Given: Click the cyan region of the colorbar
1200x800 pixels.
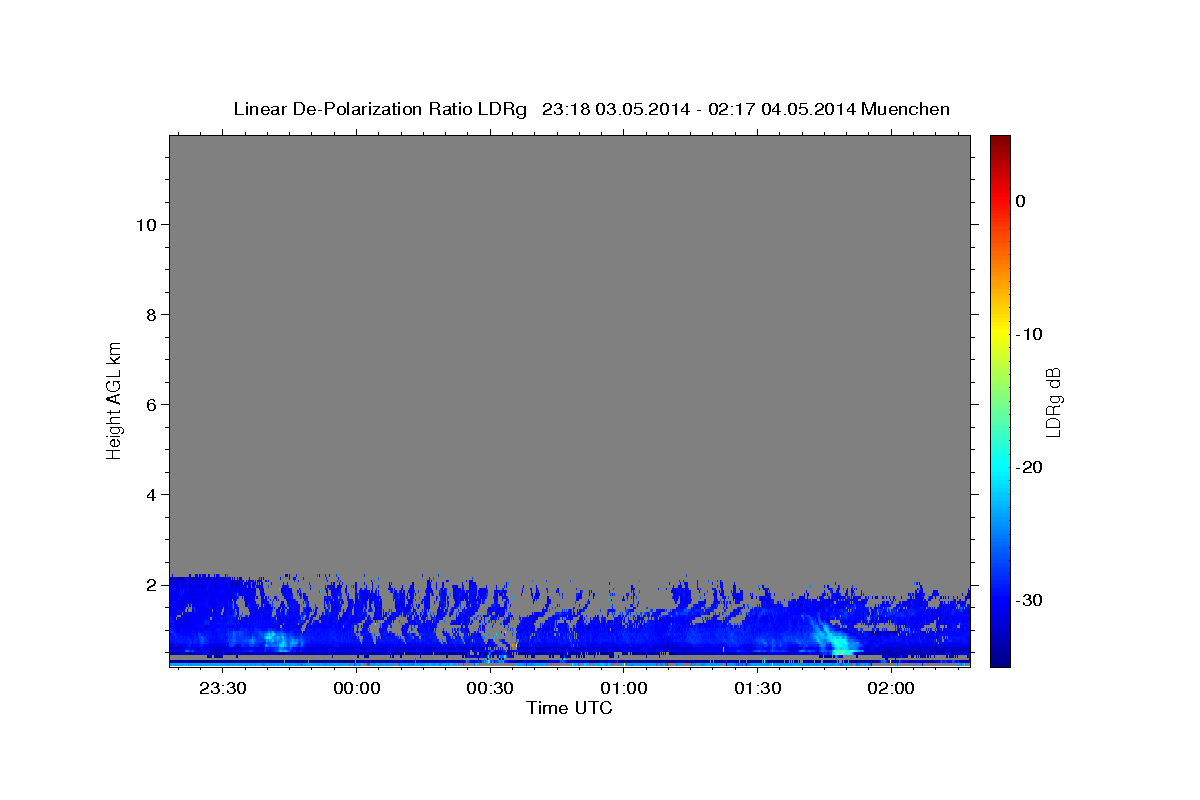Looking at the screenshot, I should coord(1000,467).
